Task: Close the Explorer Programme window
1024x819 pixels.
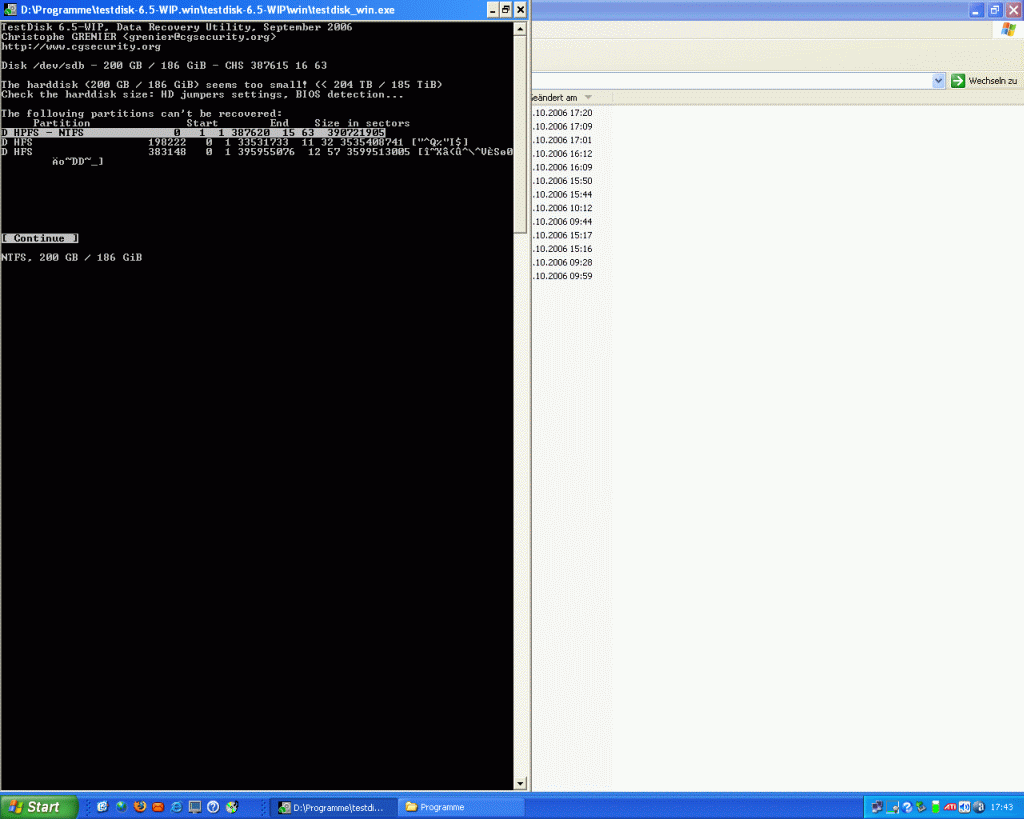Action: pos(1014,10)
